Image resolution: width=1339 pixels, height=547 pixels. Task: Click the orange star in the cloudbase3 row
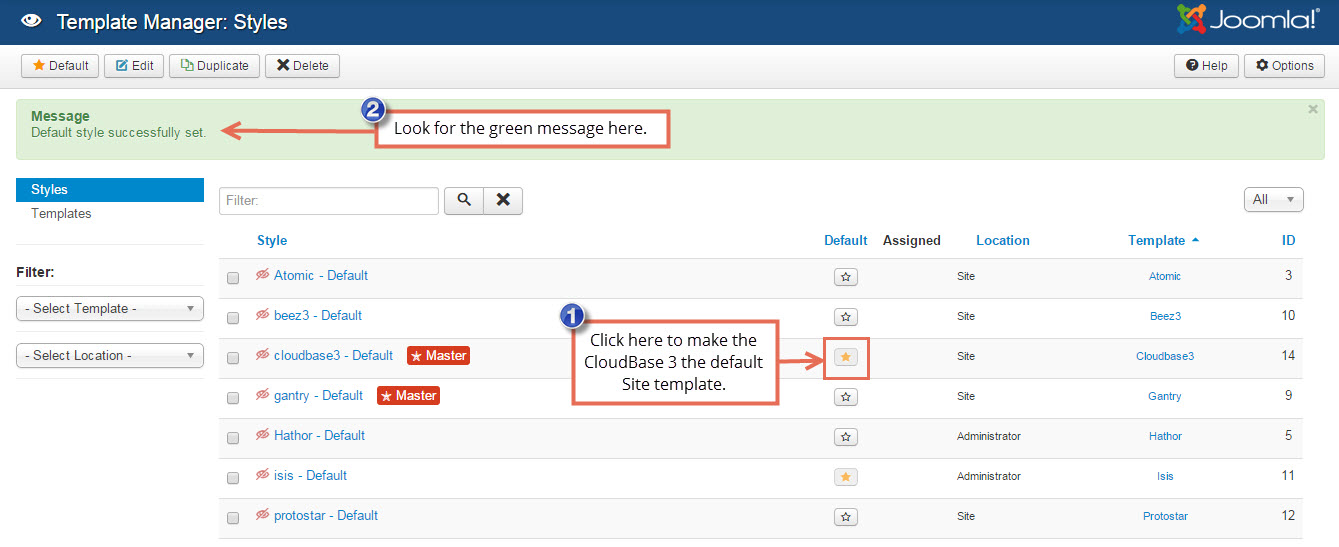pos(846,357)
